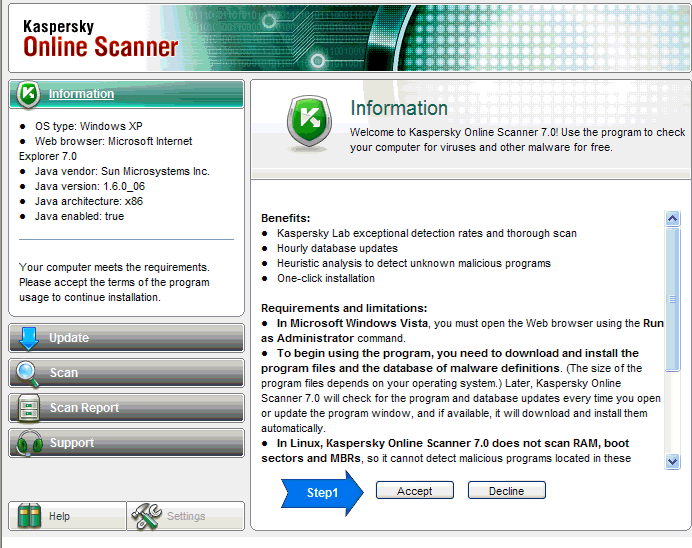Open the Information link in the sidebar
The image size is (692, 548).
81,94
